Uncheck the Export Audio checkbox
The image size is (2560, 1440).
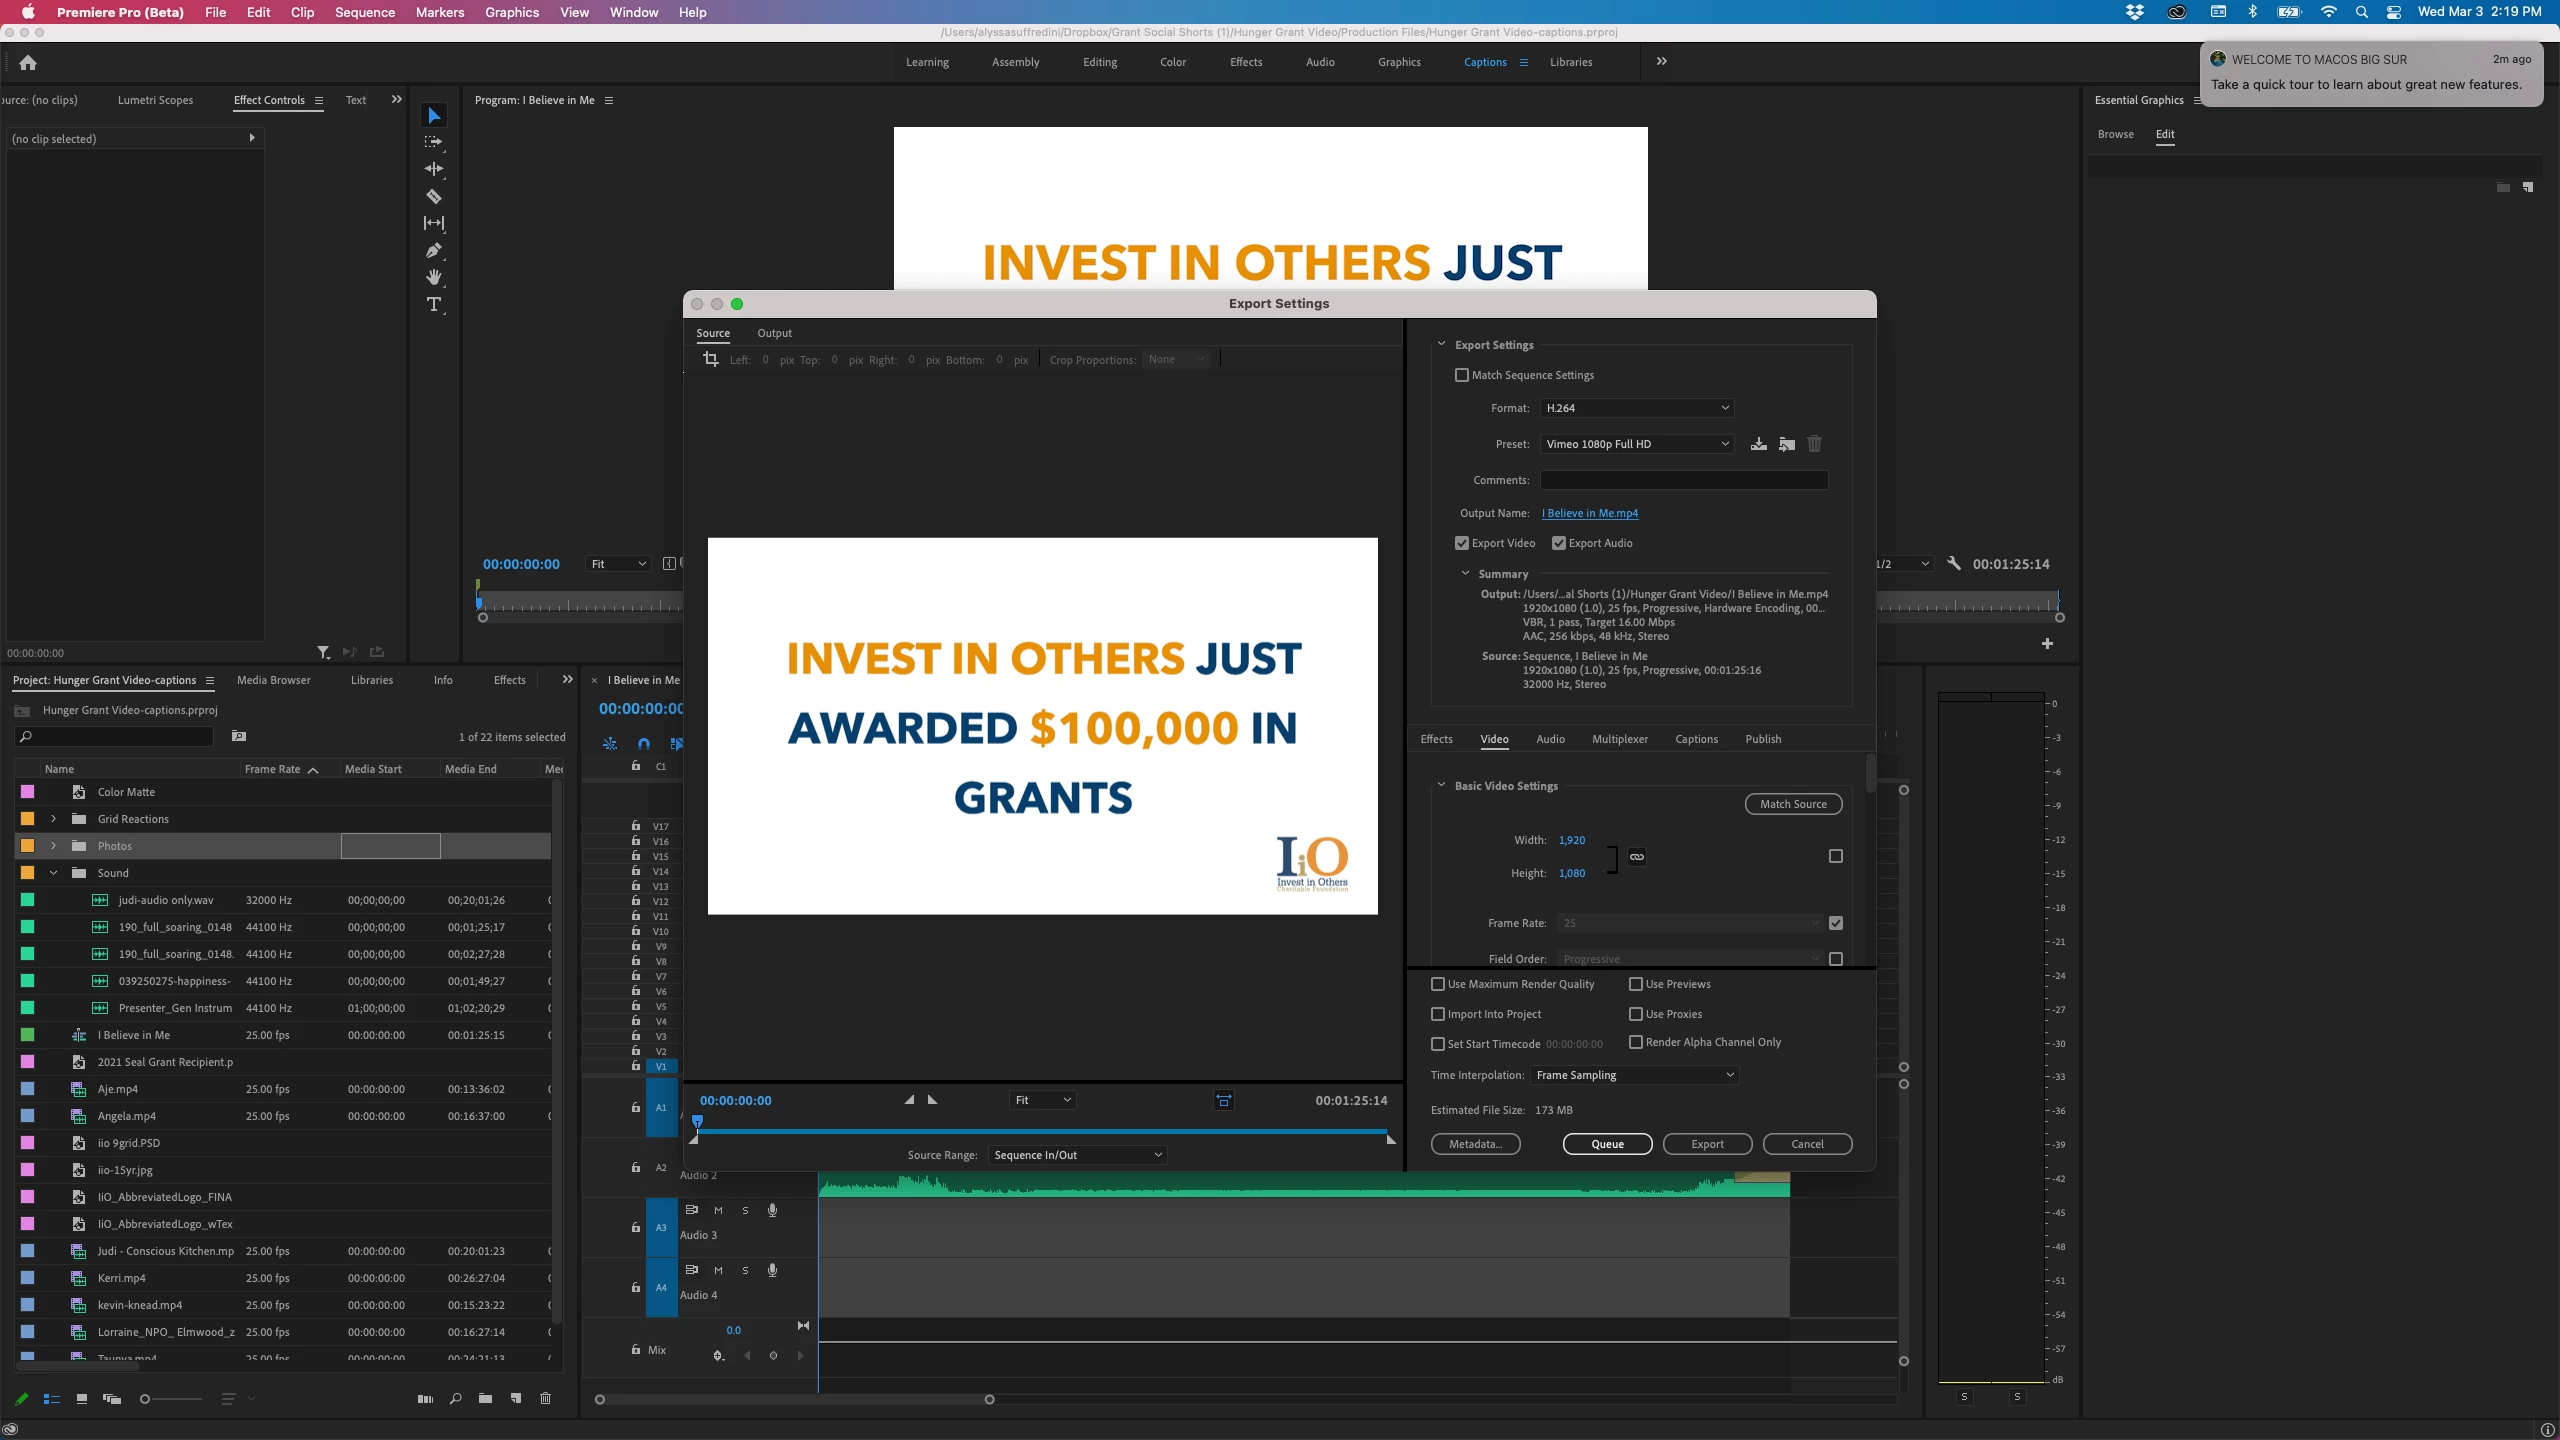(x=1559, y=543)
